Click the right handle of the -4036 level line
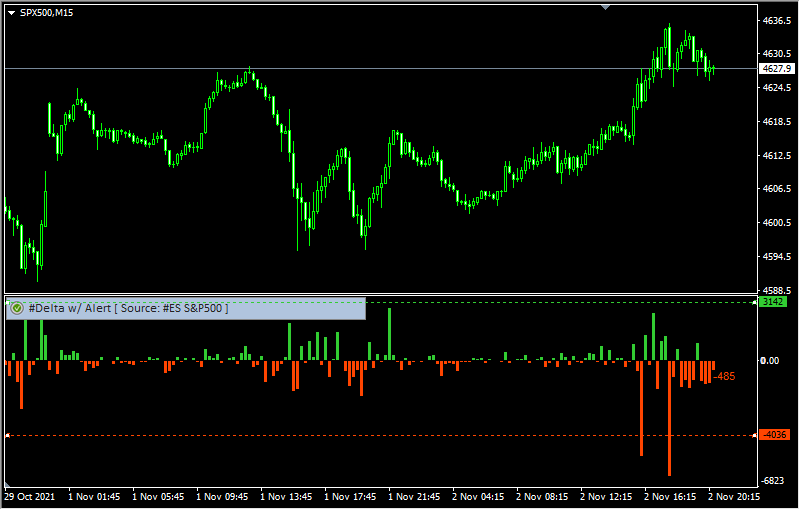 (x=753, y=435)
